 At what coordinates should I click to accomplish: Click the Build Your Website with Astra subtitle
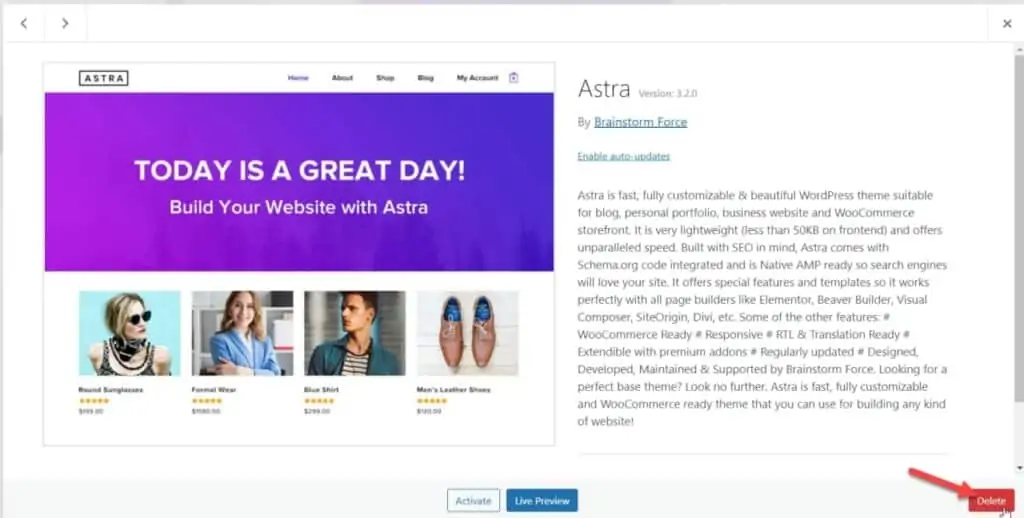click(298, 208)
